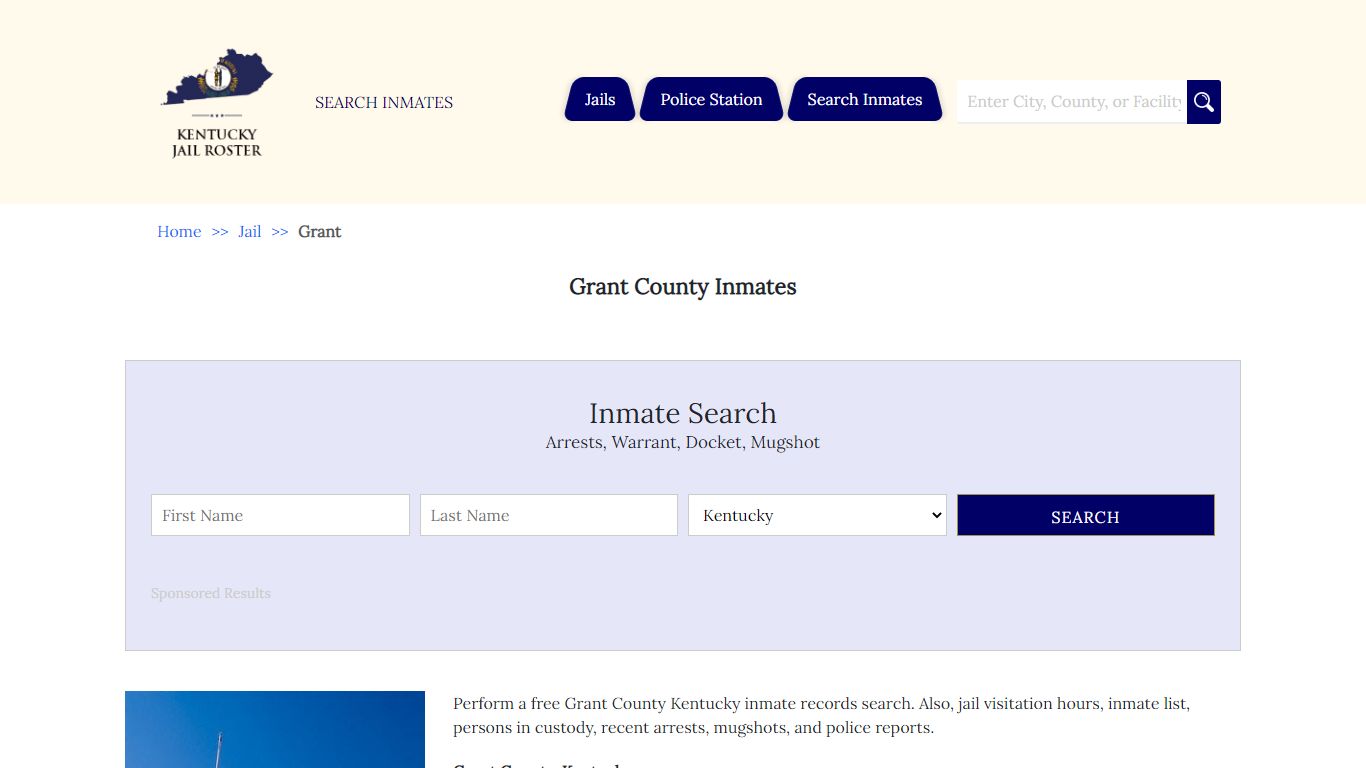Open the Kentucky state dropdown
The height and width of the screenshot is (768, 1366).
(817, 515)
